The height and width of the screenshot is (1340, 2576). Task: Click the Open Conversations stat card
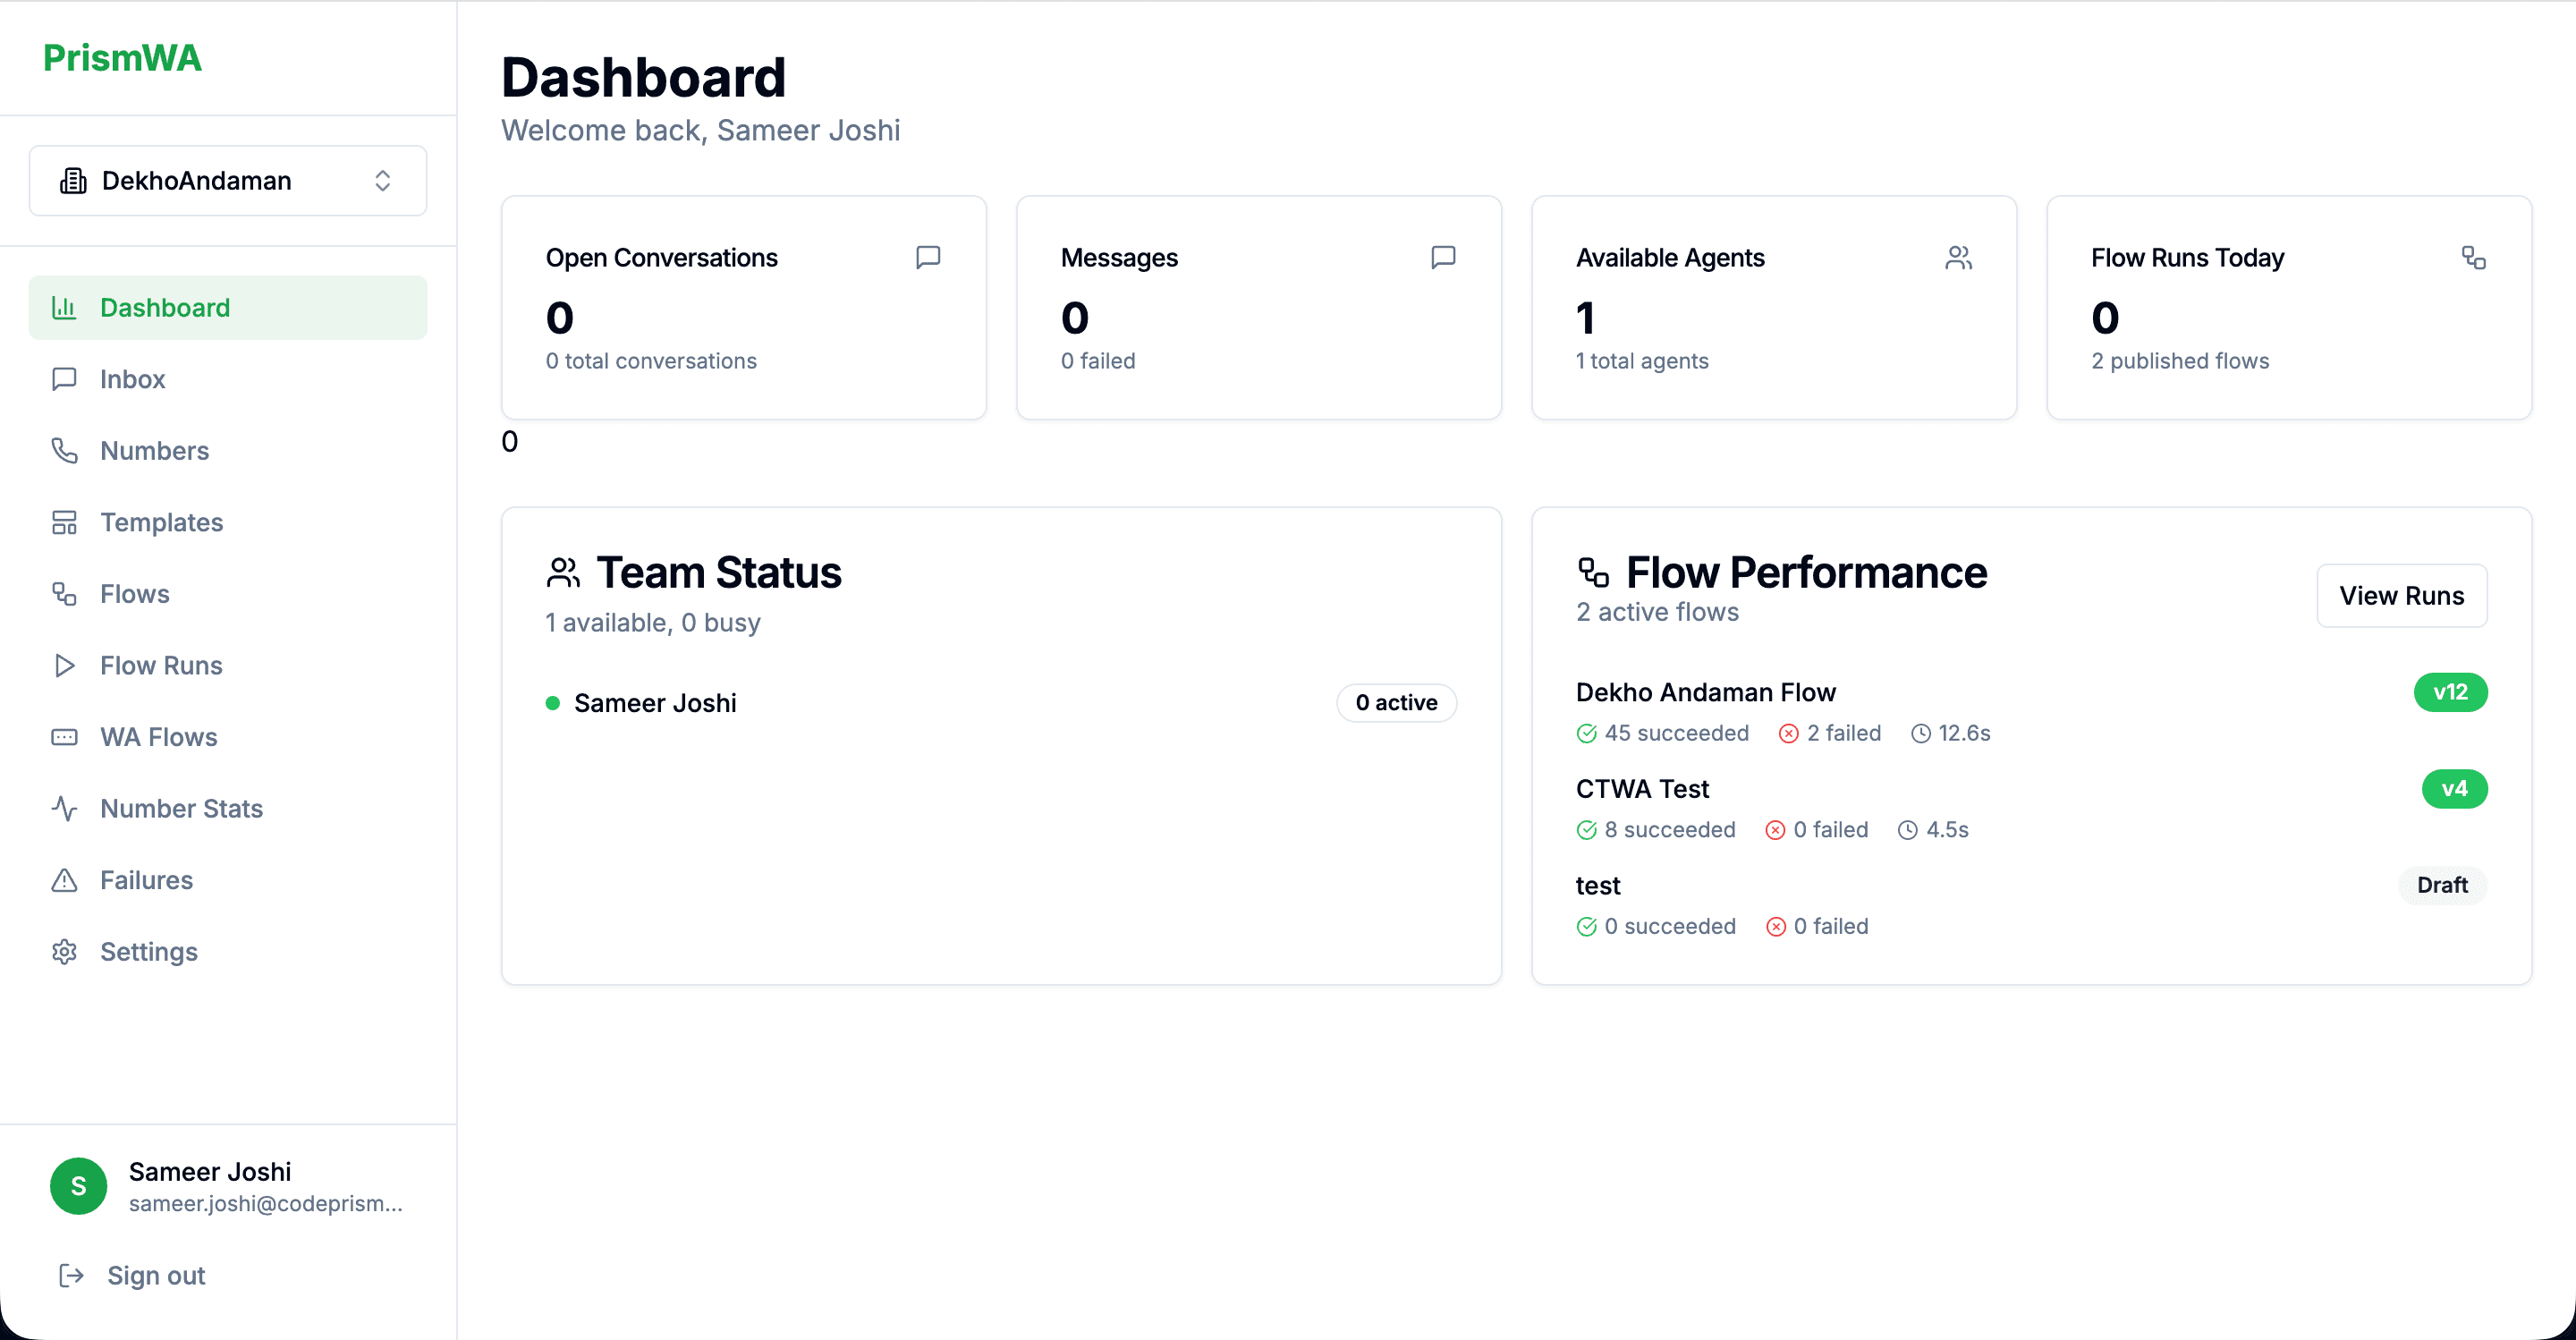pyautogui.click(x=743, y=307)
